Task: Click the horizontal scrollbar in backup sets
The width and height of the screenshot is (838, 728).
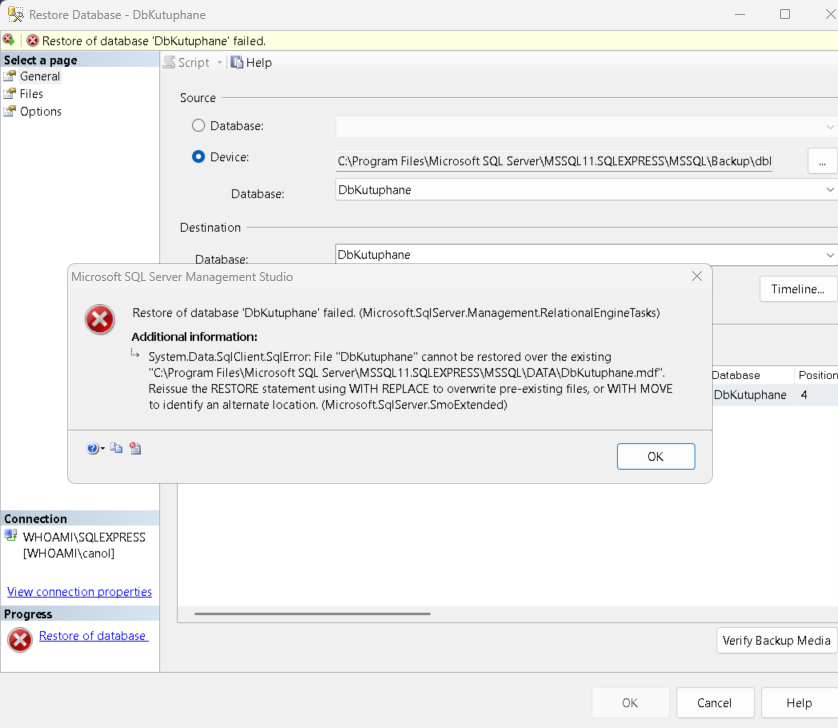Action: [x=313, y=614]
